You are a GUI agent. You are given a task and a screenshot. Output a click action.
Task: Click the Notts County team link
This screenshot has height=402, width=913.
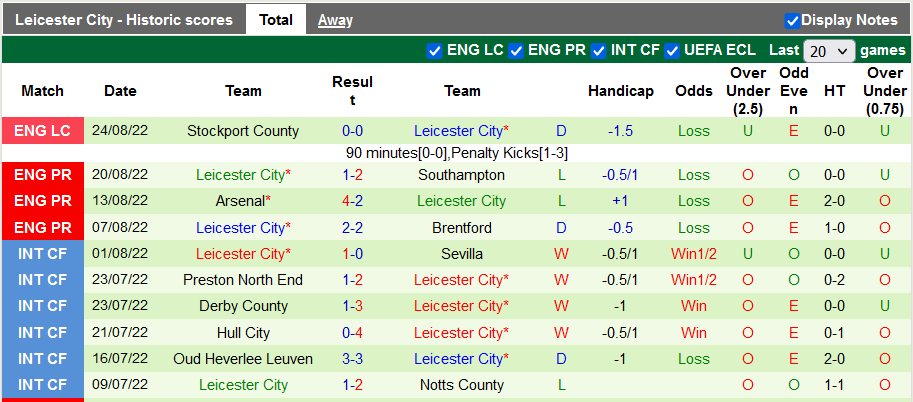click(x=462, y=385)
